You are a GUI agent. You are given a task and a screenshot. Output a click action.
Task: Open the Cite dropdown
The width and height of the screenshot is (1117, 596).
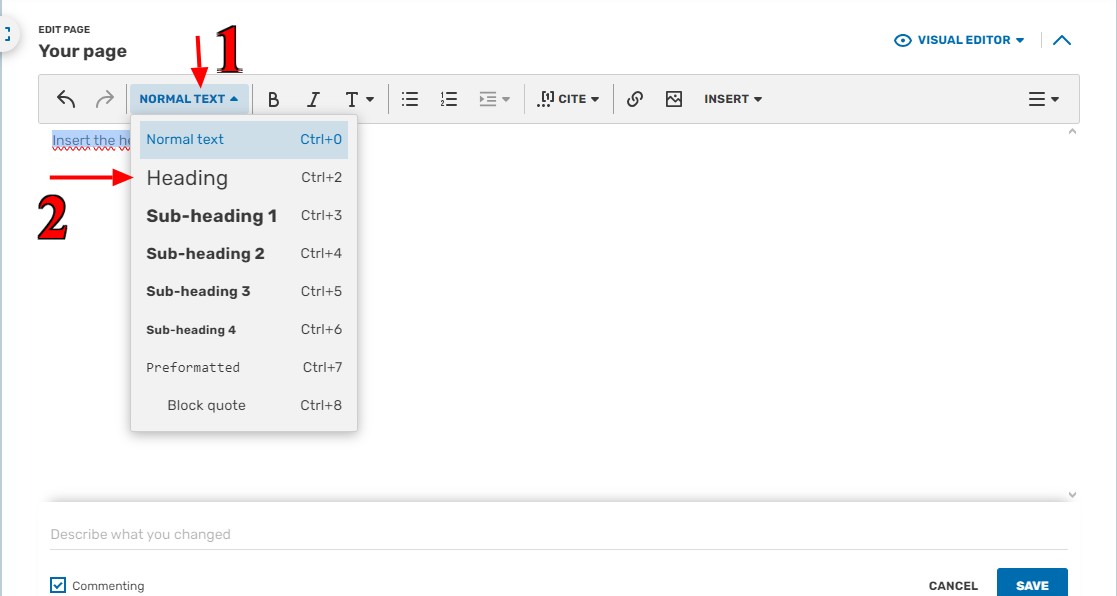(568, 99)
